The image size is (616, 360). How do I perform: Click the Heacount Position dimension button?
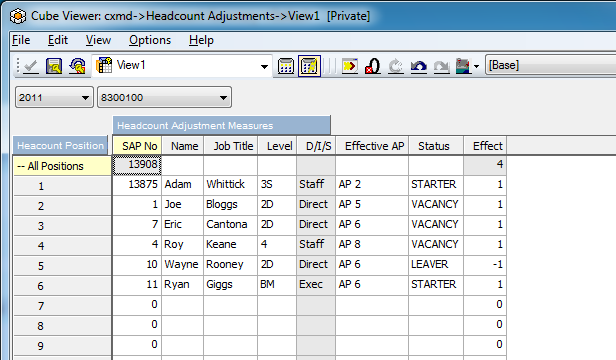(60, 145)
